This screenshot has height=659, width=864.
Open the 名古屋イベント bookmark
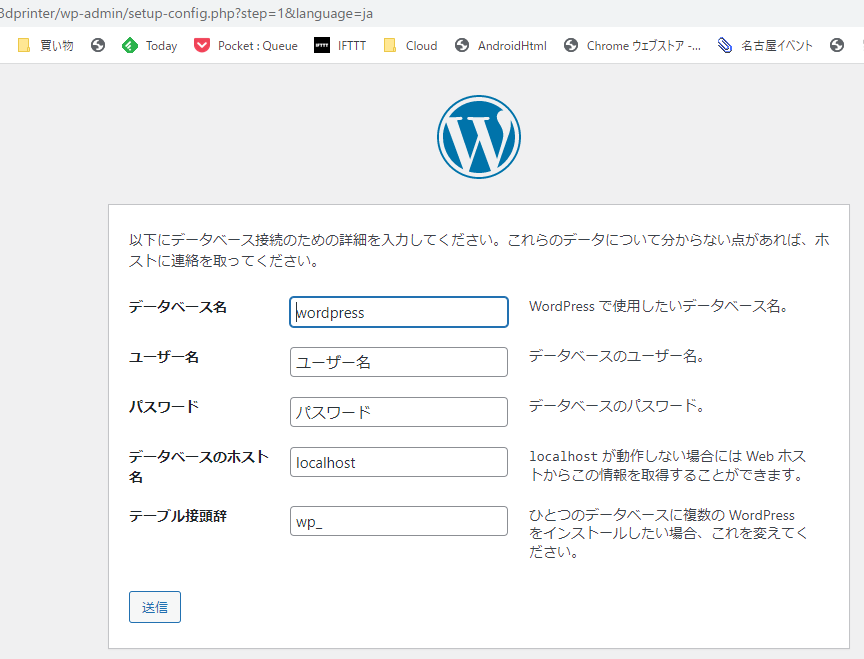pyautogui.click(x=765, y=45)
